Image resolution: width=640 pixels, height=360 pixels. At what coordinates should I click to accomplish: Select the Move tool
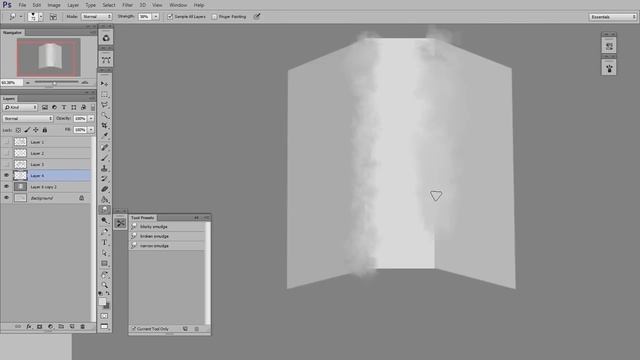click(x=104, y=84)
